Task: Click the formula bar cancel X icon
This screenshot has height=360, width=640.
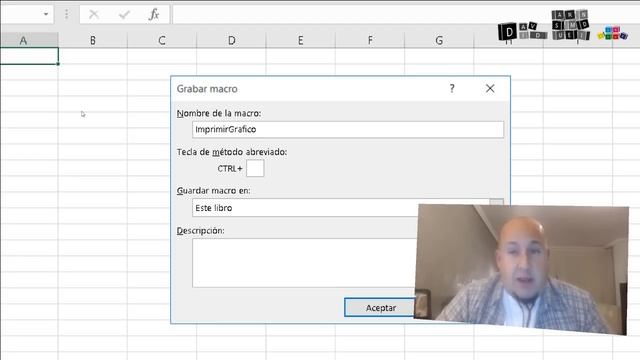Action: (94, 15)
